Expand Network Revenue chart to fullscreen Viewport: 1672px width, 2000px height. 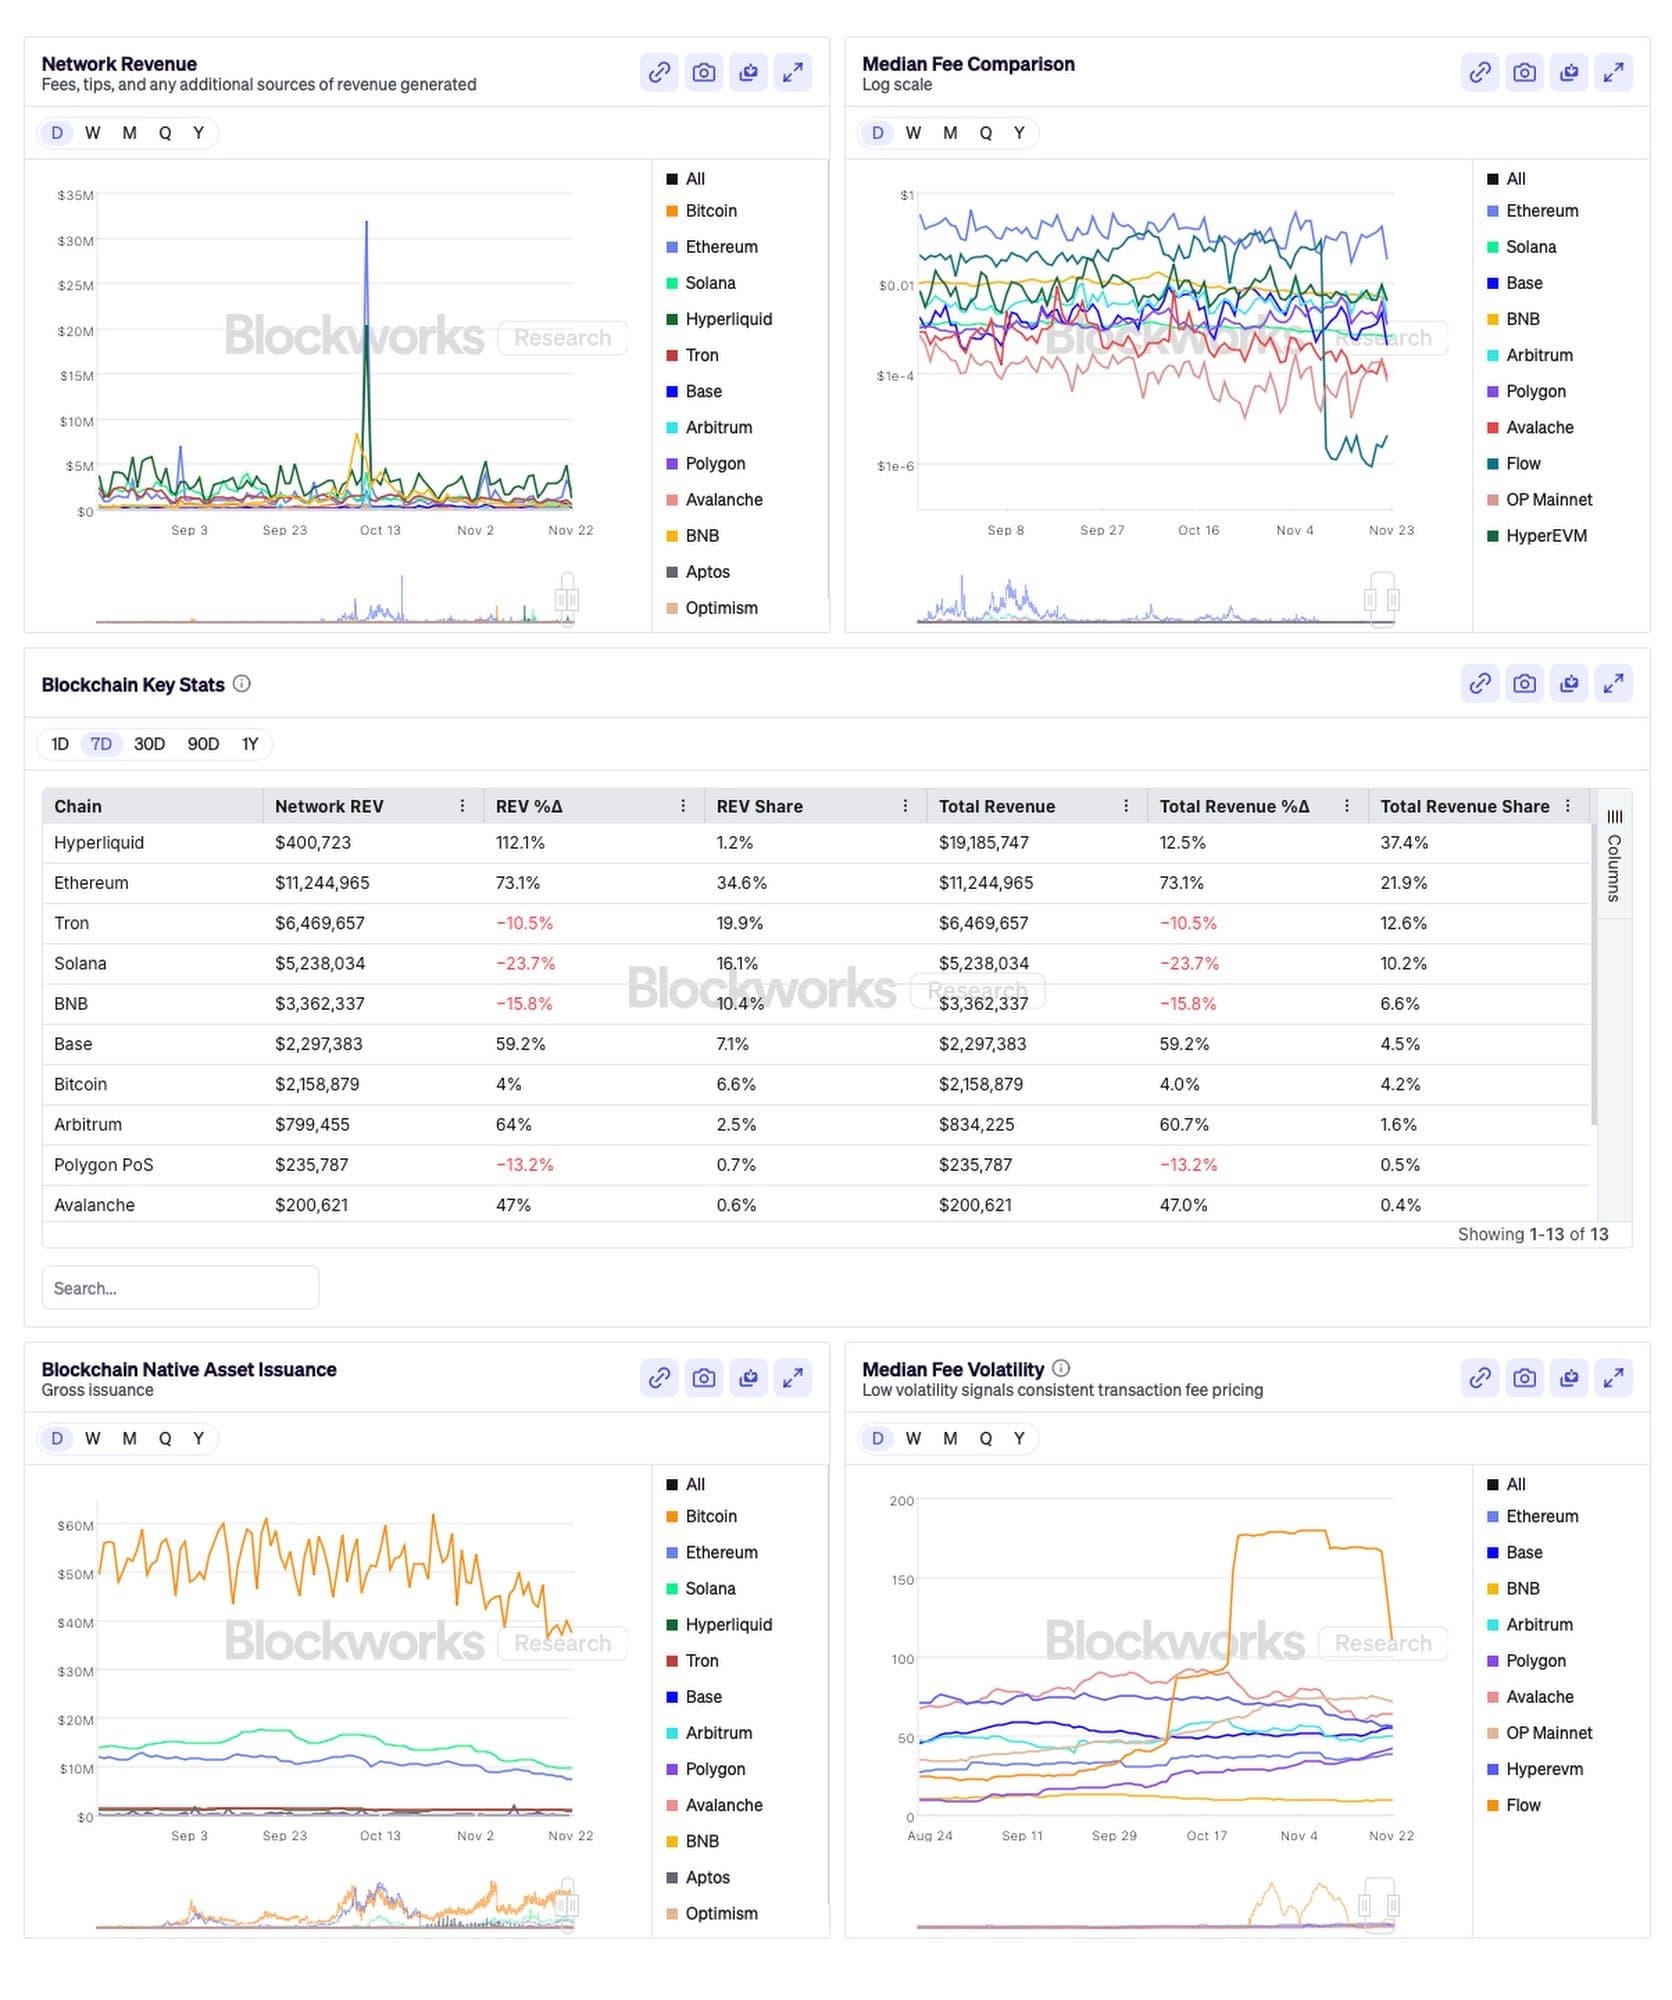(792, 72)
